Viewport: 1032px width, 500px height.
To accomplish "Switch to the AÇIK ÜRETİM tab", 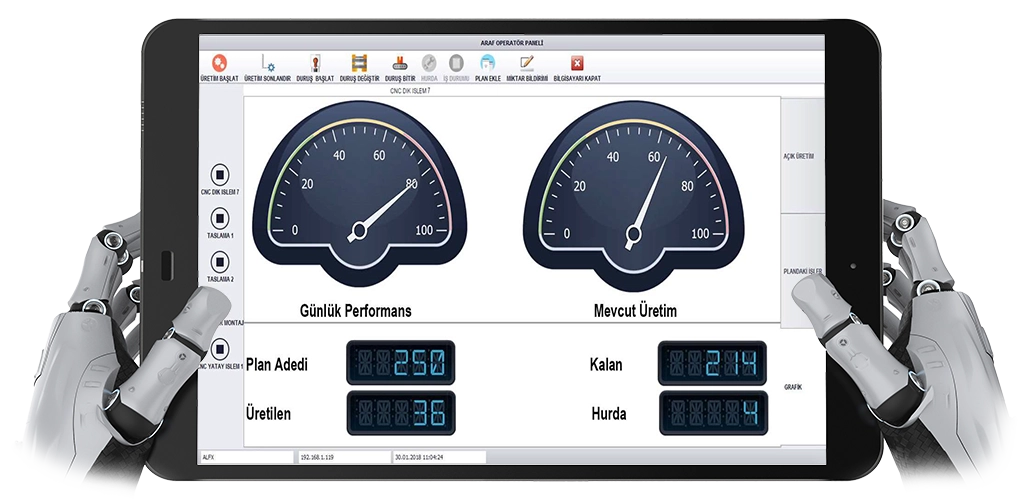I will tap(799, 156).
